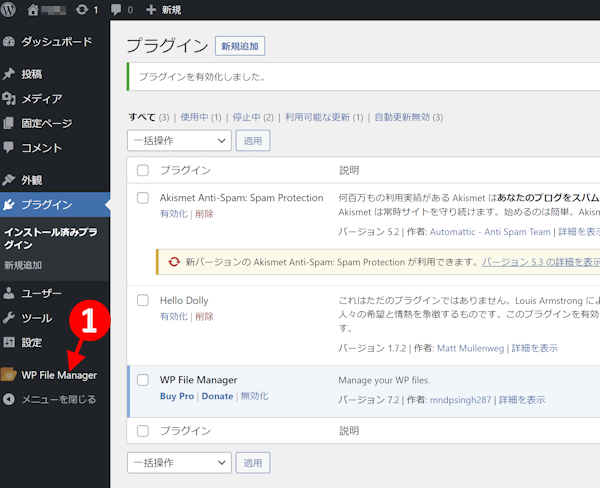This screenshot has width=600, height=488.
Task: Check the select-all checkbox in table header
Action: tap(143, 170)
